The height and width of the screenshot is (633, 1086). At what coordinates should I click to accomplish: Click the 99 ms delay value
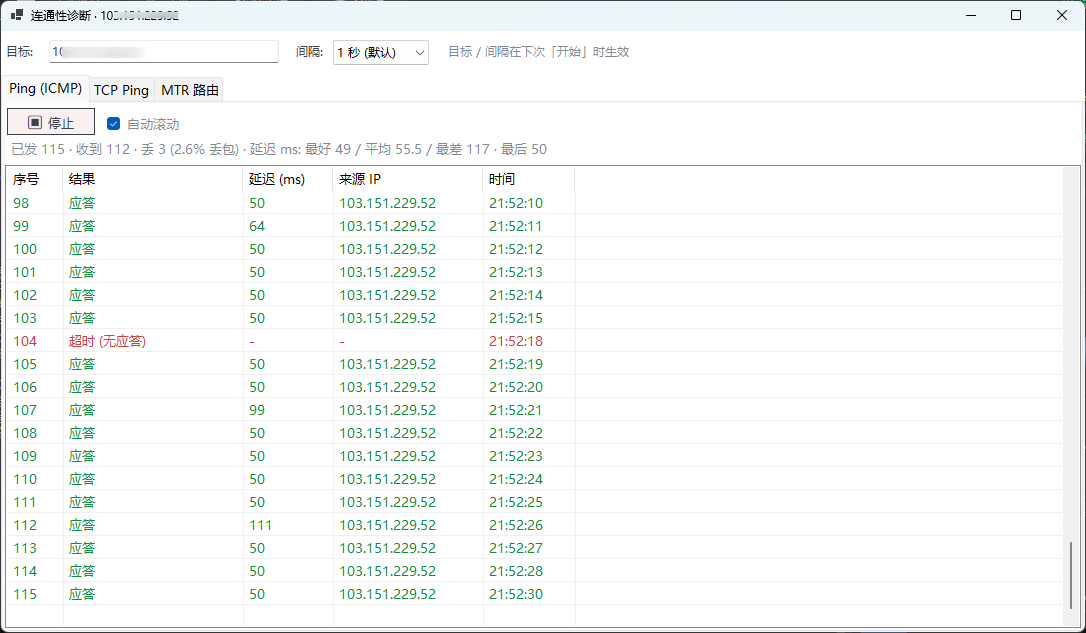coord(257,410)
